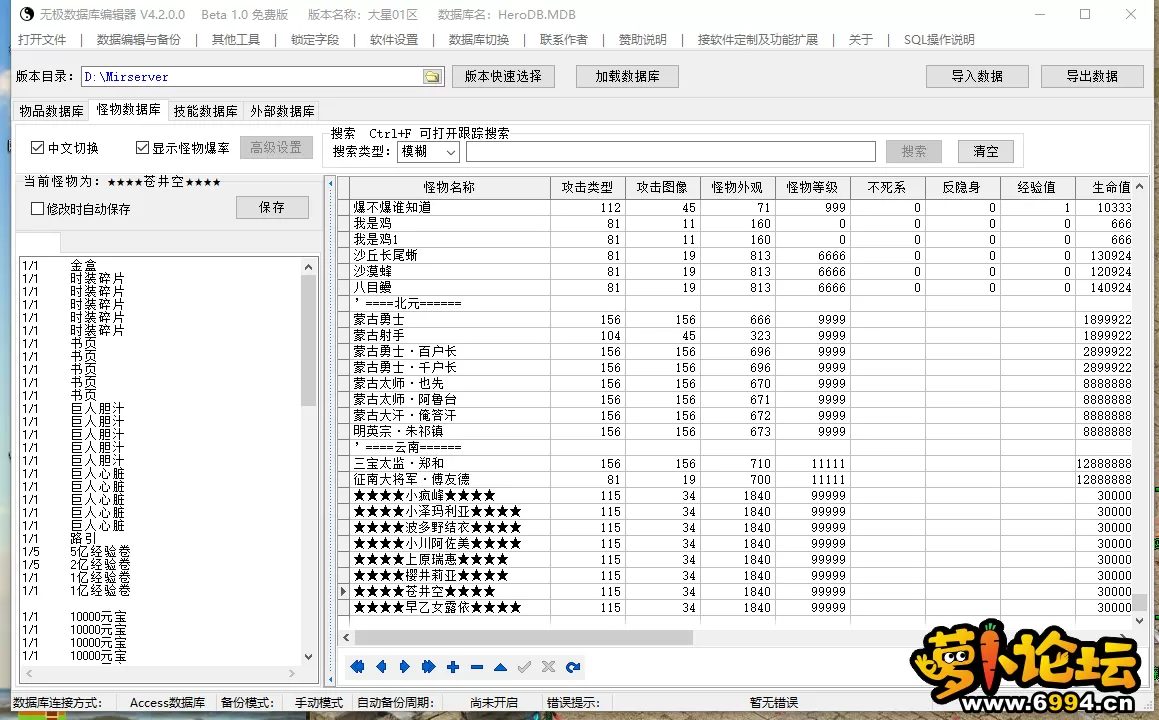Go to next record arrow
This screenshot has width=1159, height=720.
404,667
